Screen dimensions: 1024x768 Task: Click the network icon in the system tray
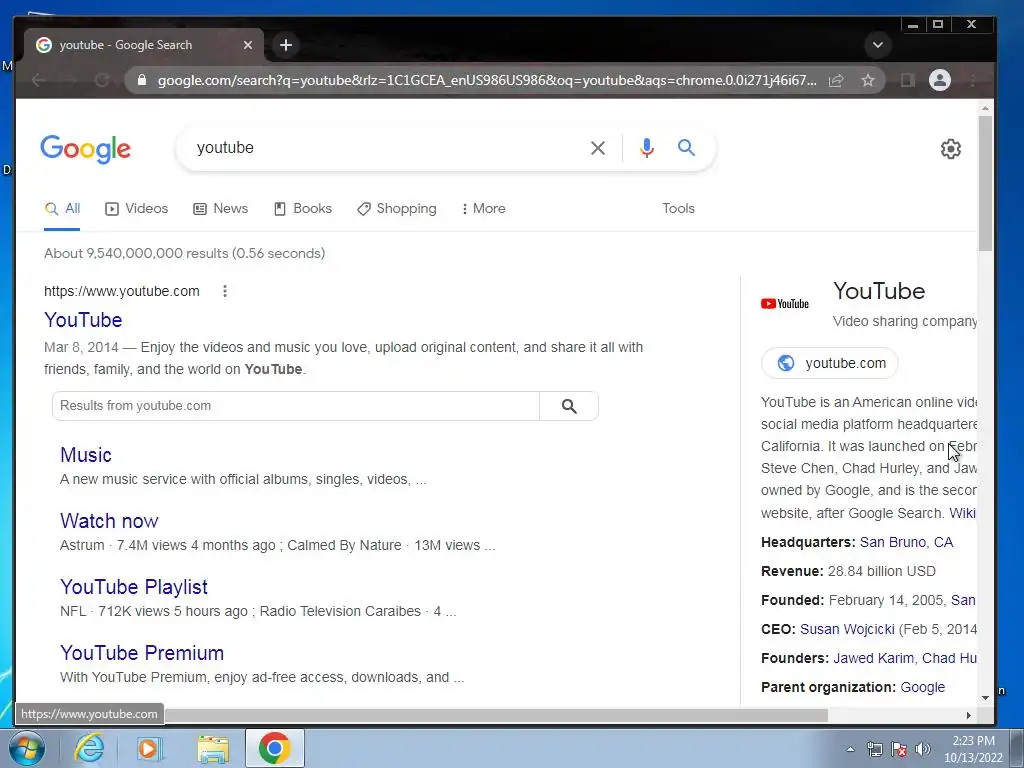[x=874, y=749]
